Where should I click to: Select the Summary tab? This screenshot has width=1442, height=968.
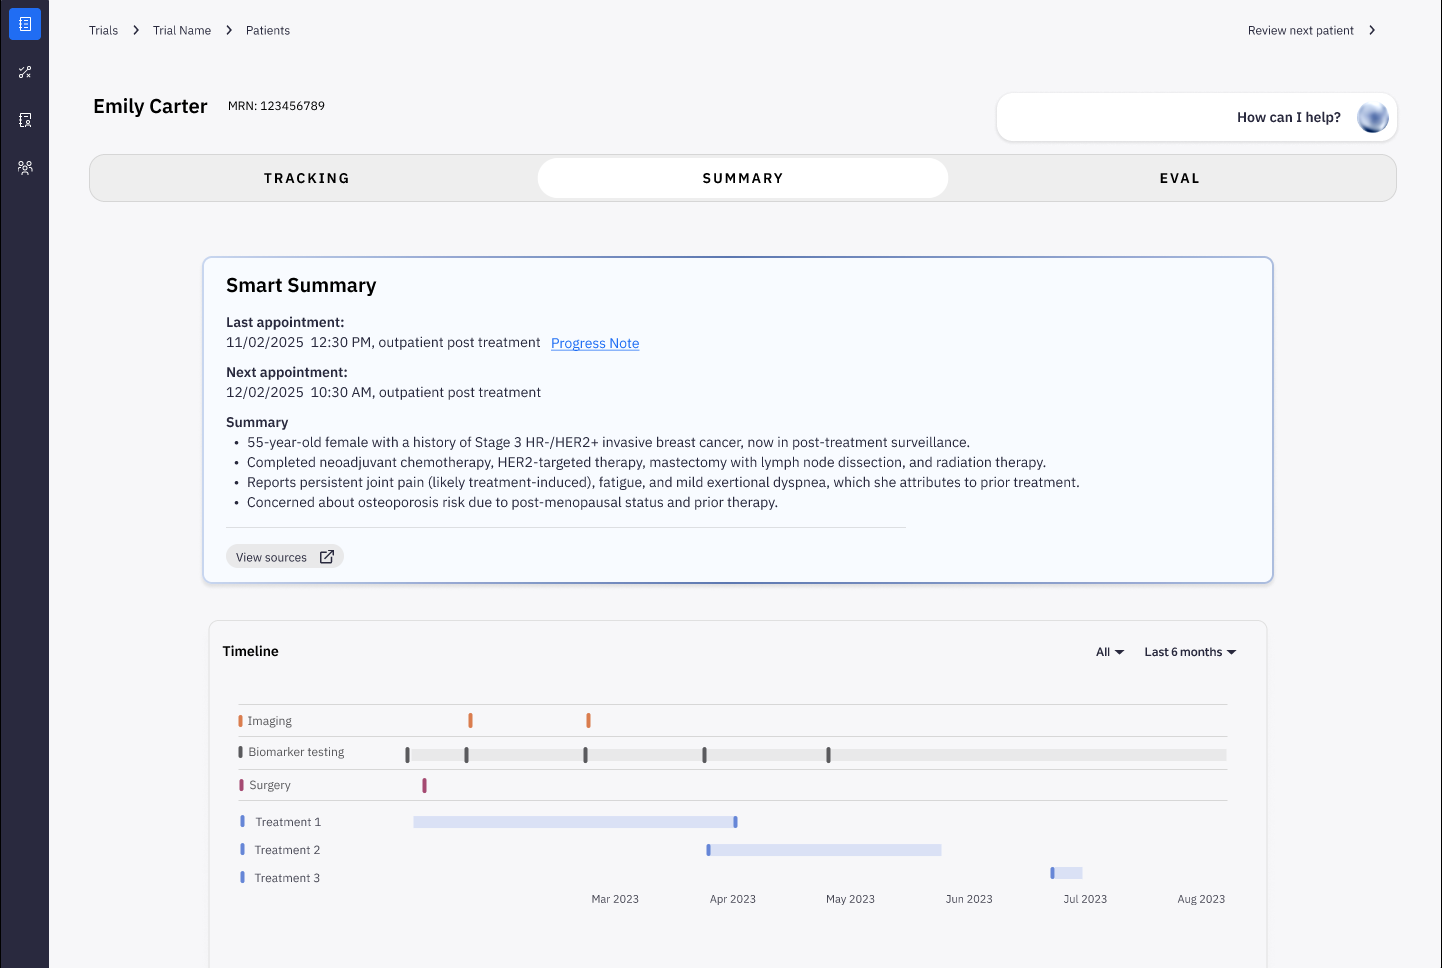(x=742, y=178)
